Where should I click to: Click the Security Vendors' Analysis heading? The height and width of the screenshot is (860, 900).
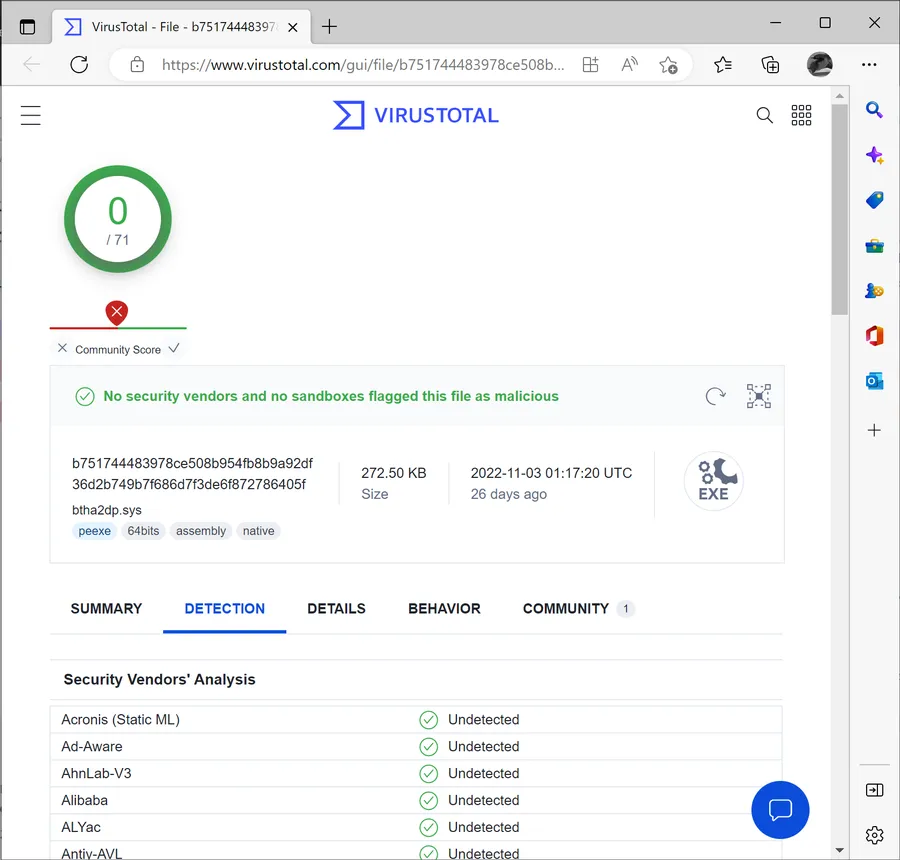160,679
